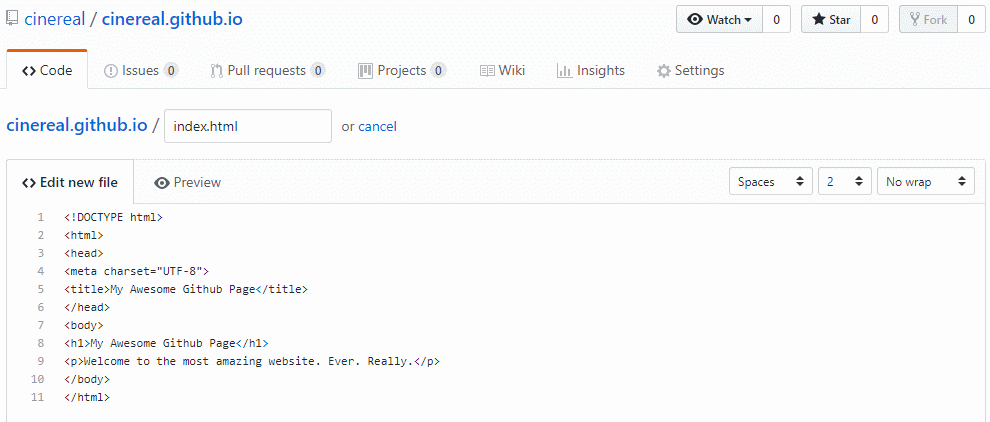Open the Spaces indent mode dropdown
Screen dimensions: 990x422
(771, 181)
